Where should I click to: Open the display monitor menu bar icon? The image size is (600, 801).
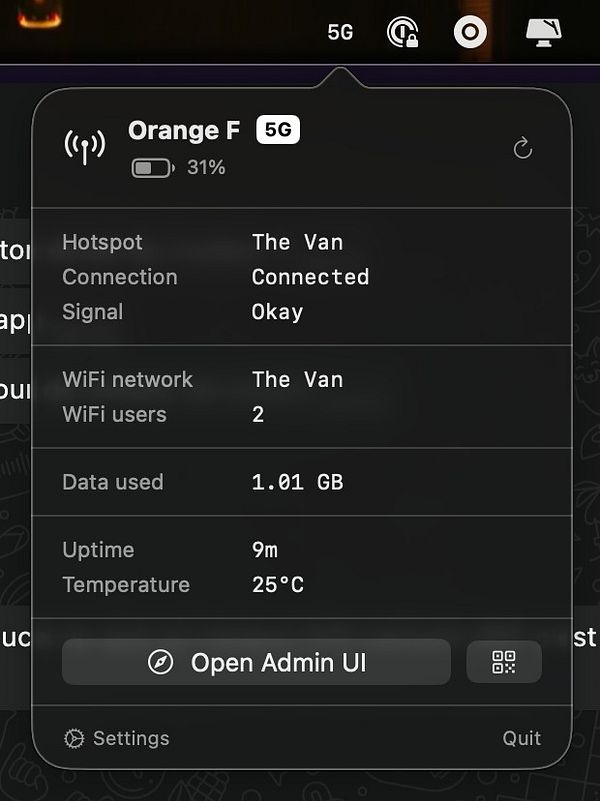point(544,32)
